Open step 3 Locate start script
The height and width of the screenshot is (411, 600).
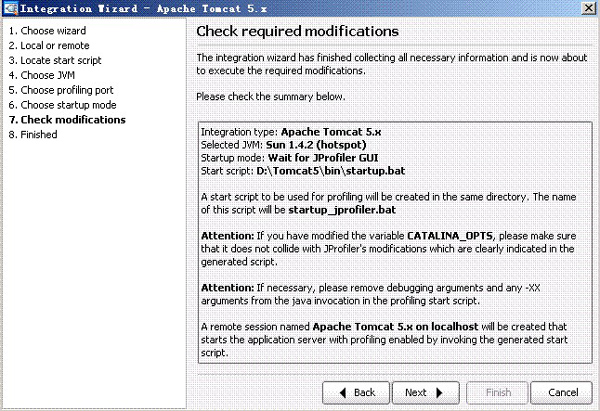click(58, 61)
